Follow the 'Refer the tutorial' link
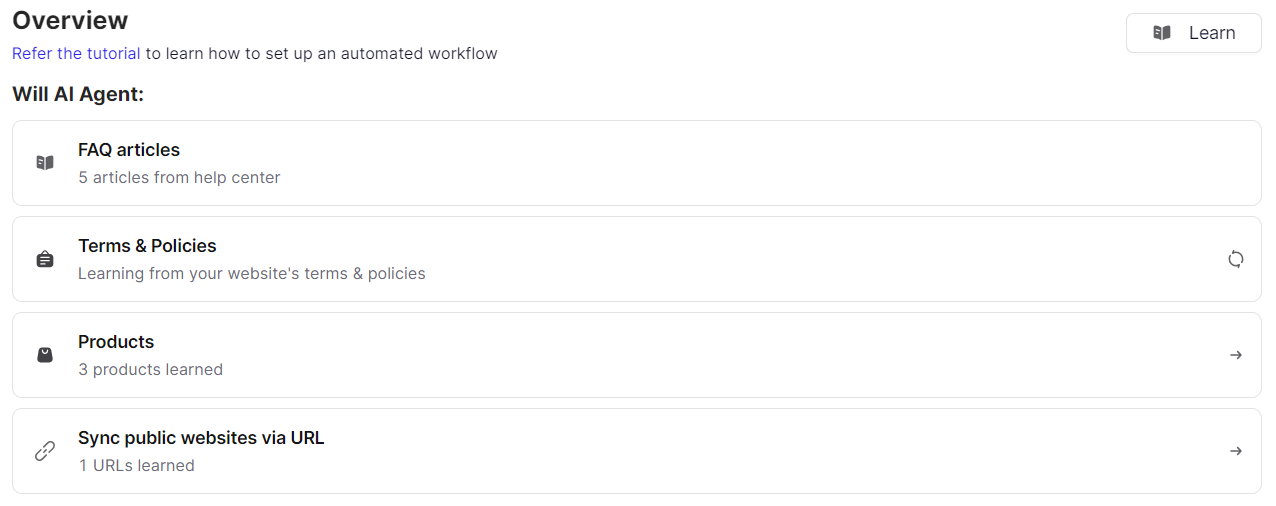The width and height of the screenshot is (1276, 506). coord(76,53)
